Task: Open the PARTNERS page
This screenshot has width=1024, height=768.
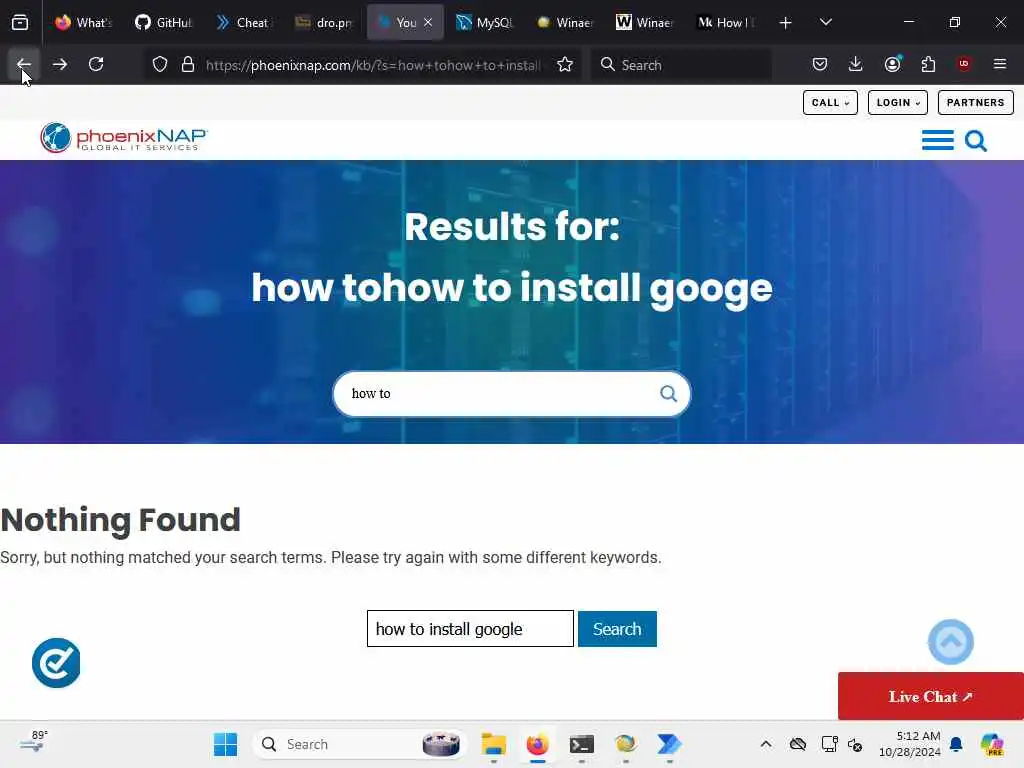Action: tap(976, 103)
